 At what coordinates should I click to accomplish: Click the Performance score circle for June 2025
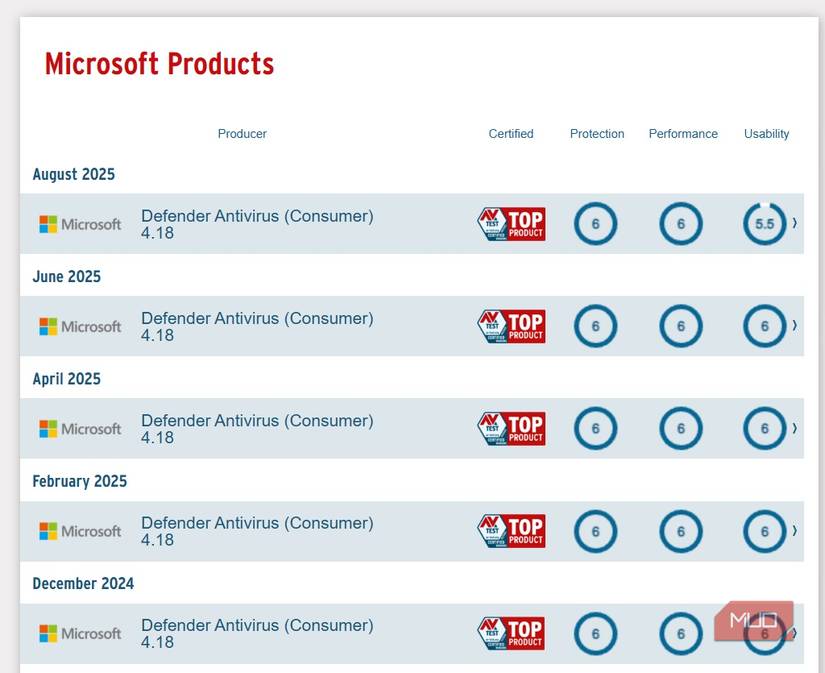681,326
